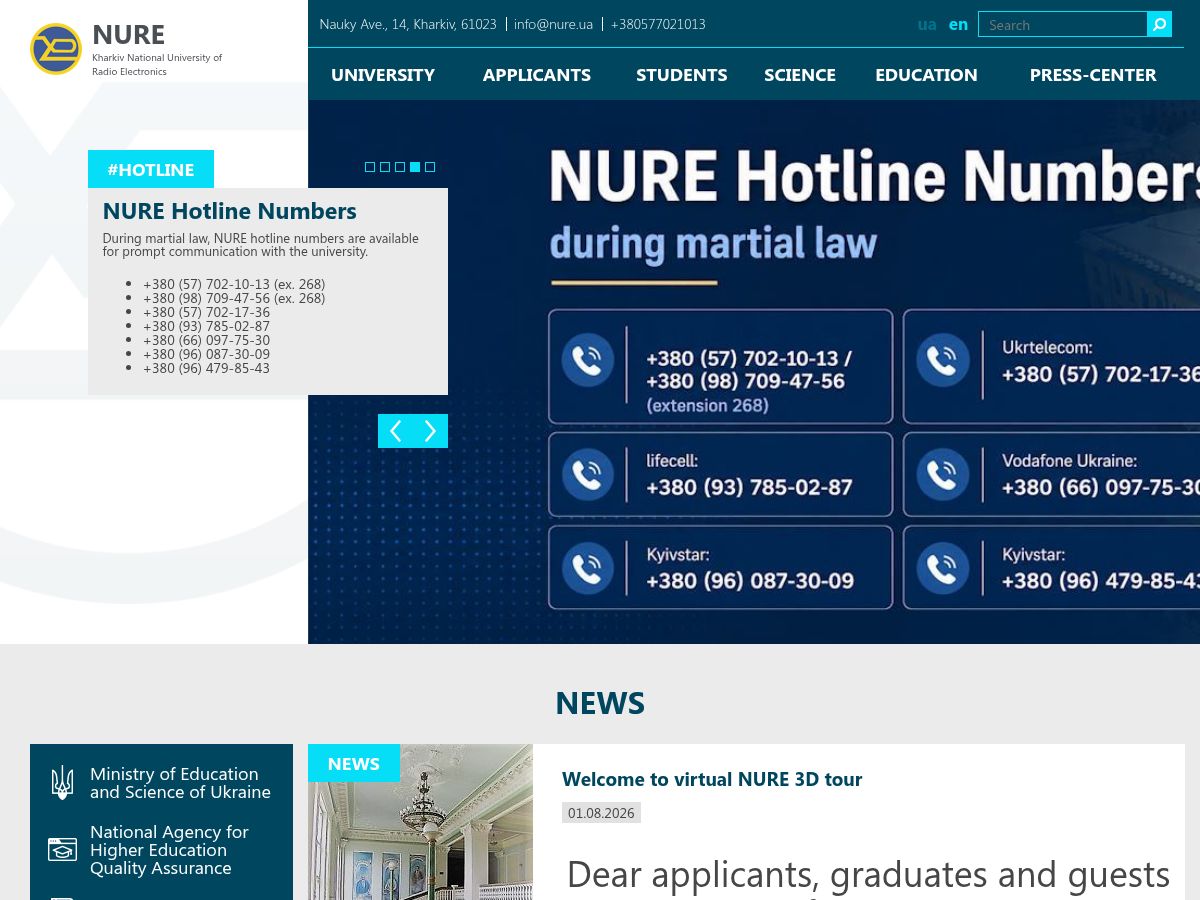
Task: Open the SCIENCE menu
Action: click(x=800, y=74)
